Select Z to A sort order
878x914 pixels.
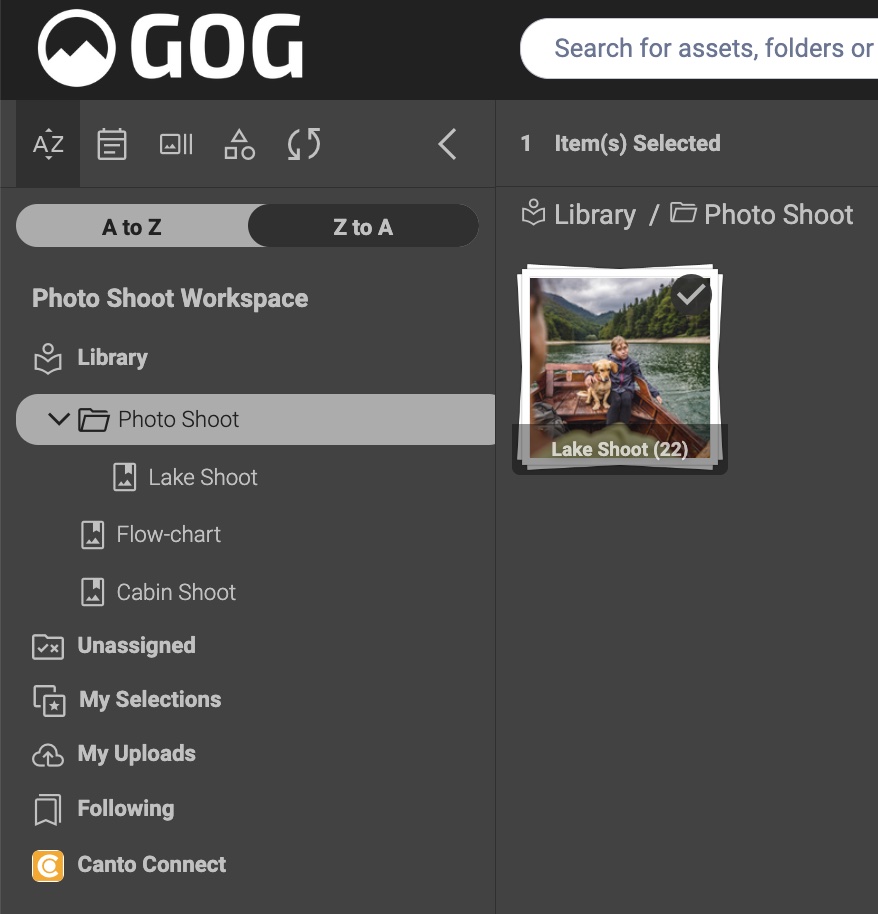point(363,226)
